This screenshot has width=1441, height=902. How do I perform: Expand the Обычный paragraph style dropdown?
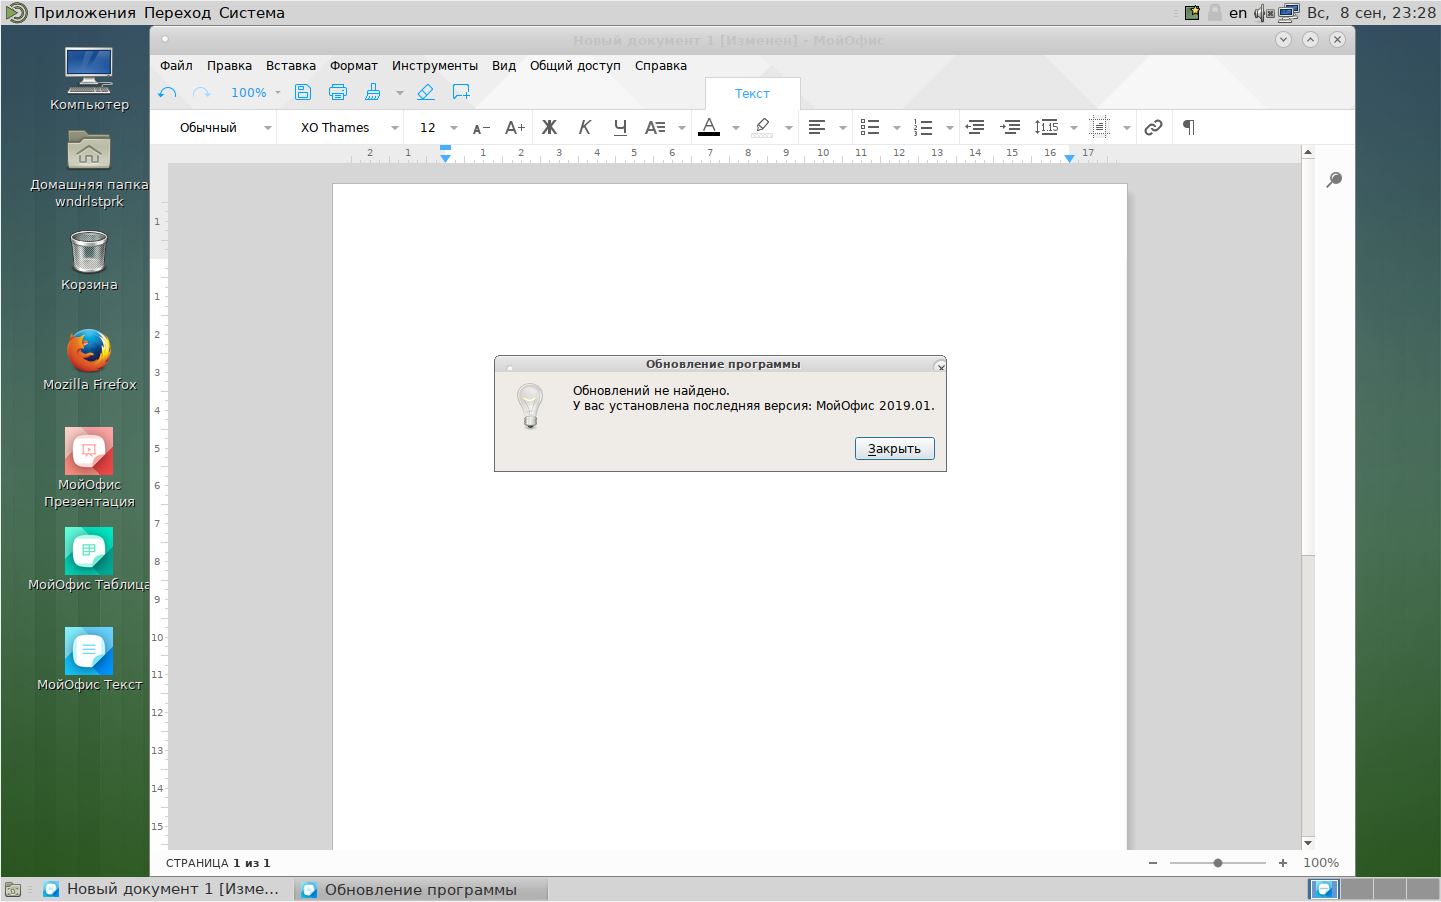(x=267, y=128)
